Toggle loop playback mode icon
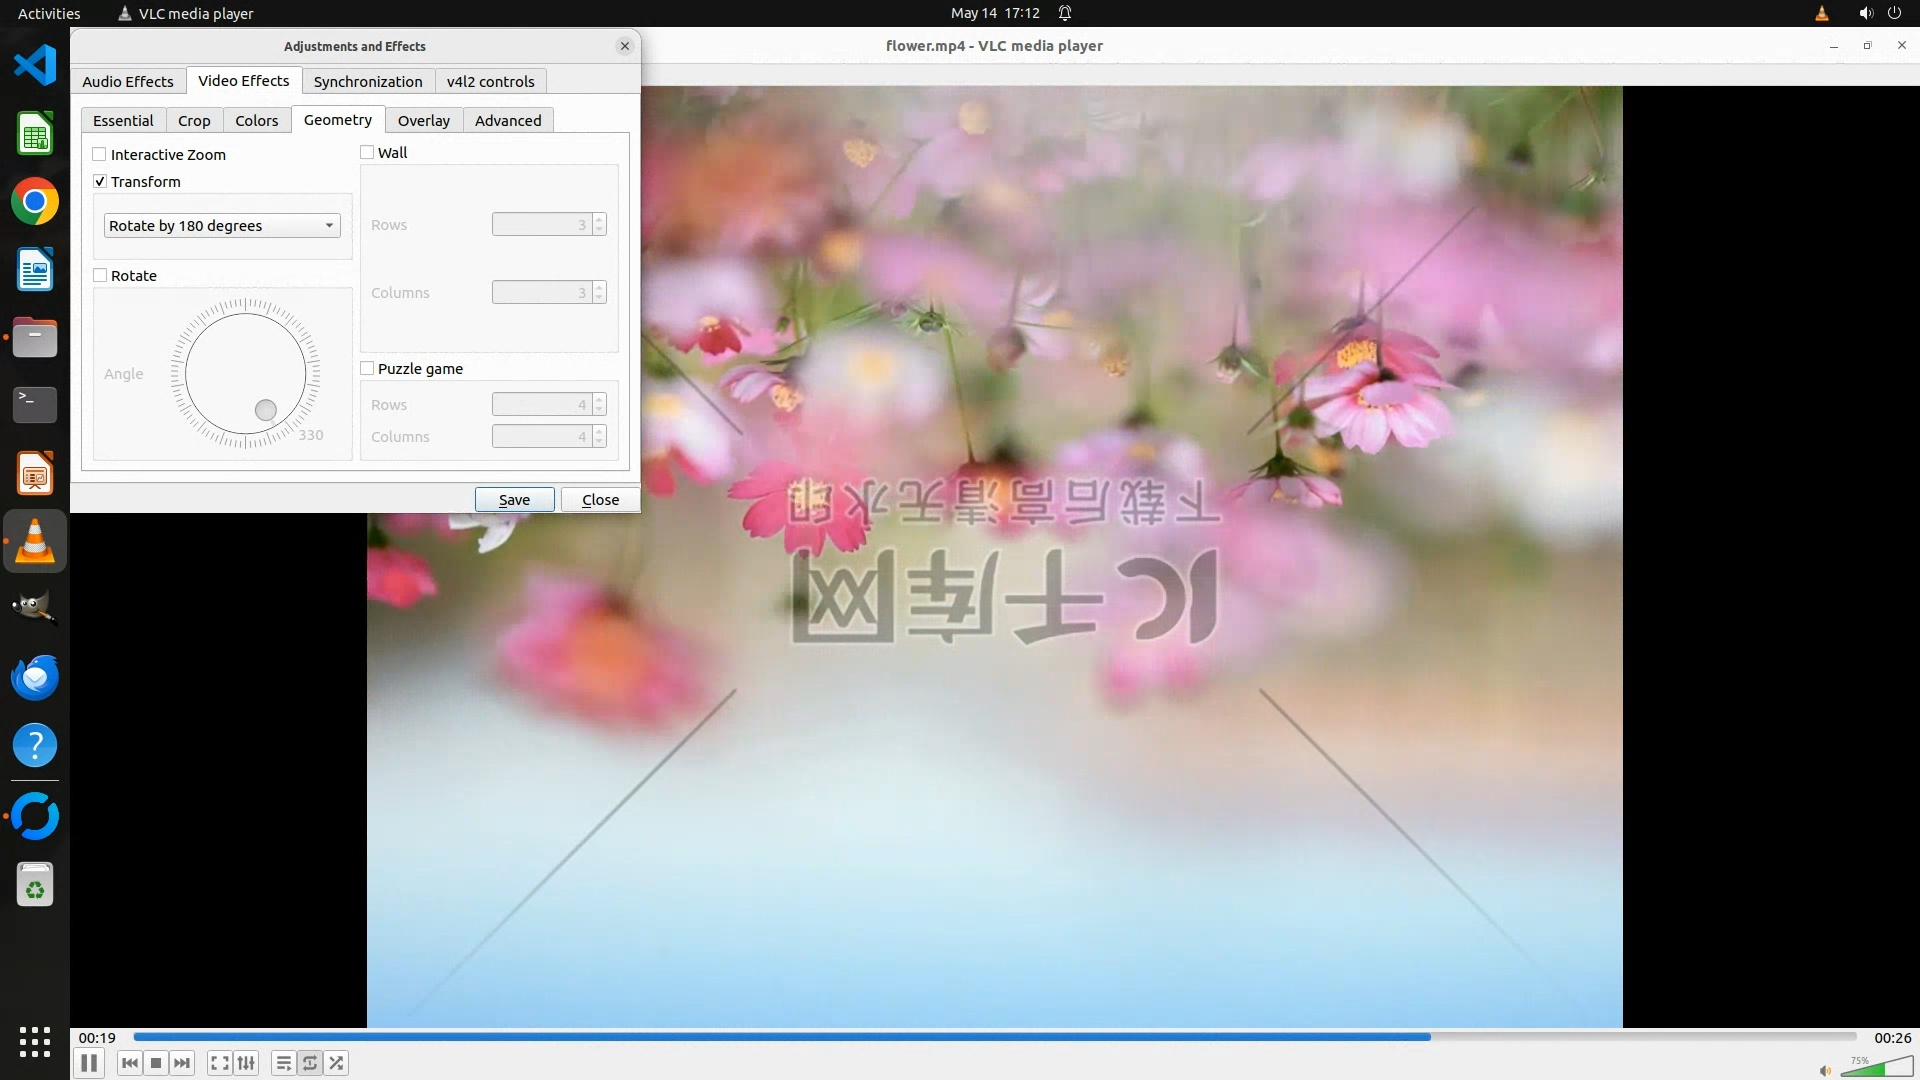The image size is (1920, 1080). pos(310,1063)
